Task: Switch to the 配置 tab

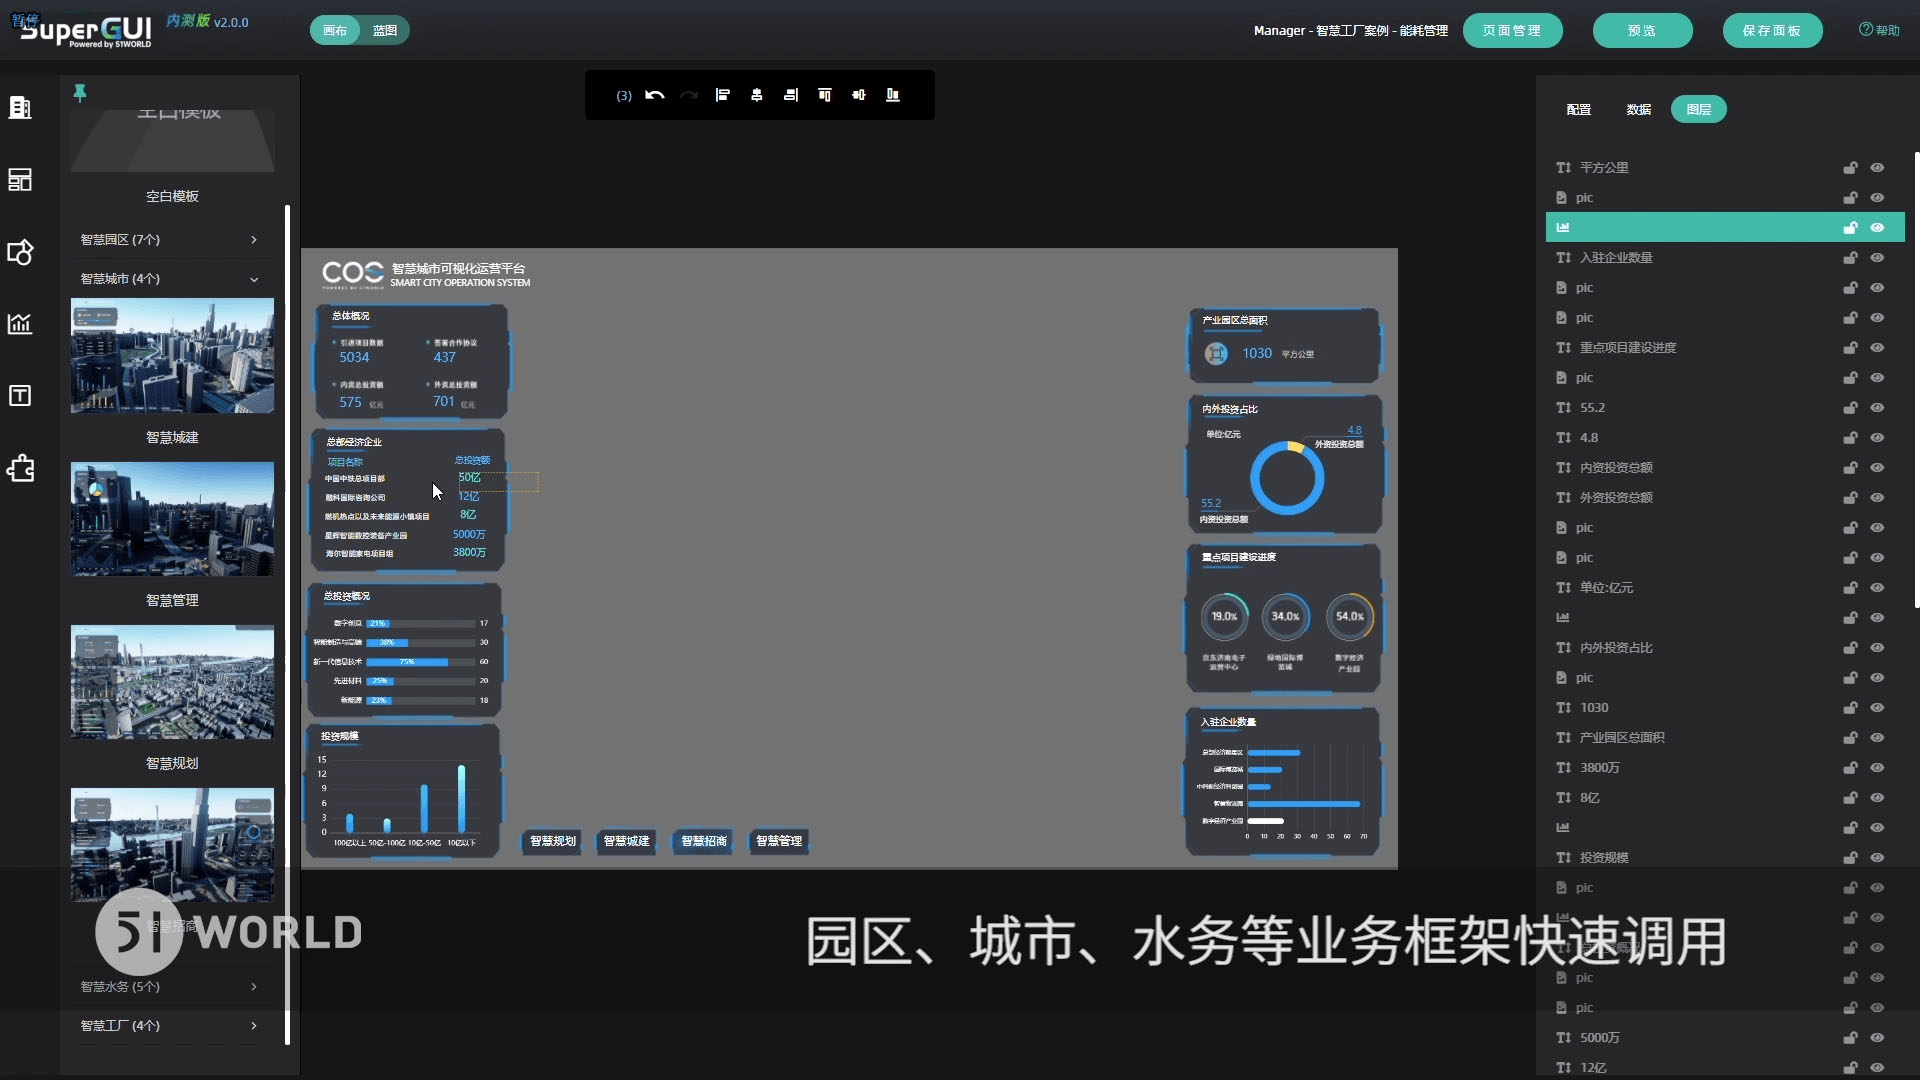Action: pyautogui.click(x=1579, y=110)
